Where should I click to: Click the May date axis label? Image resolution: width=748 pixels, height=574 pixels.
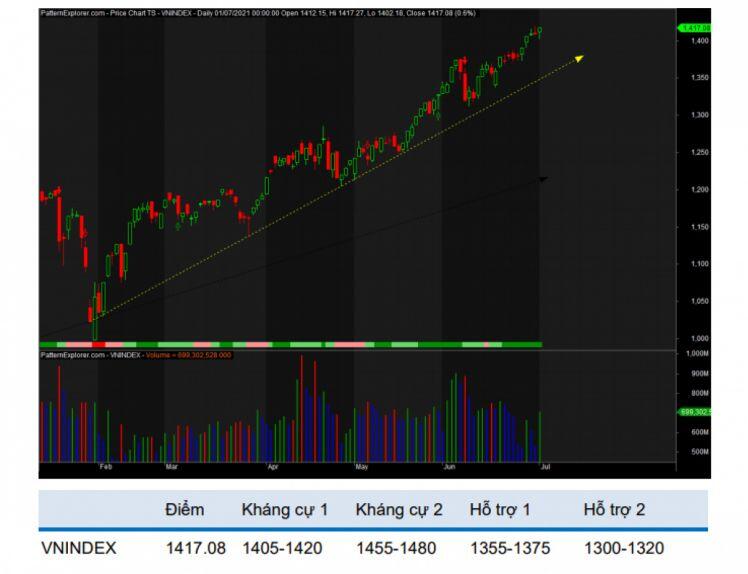[362, 467]
